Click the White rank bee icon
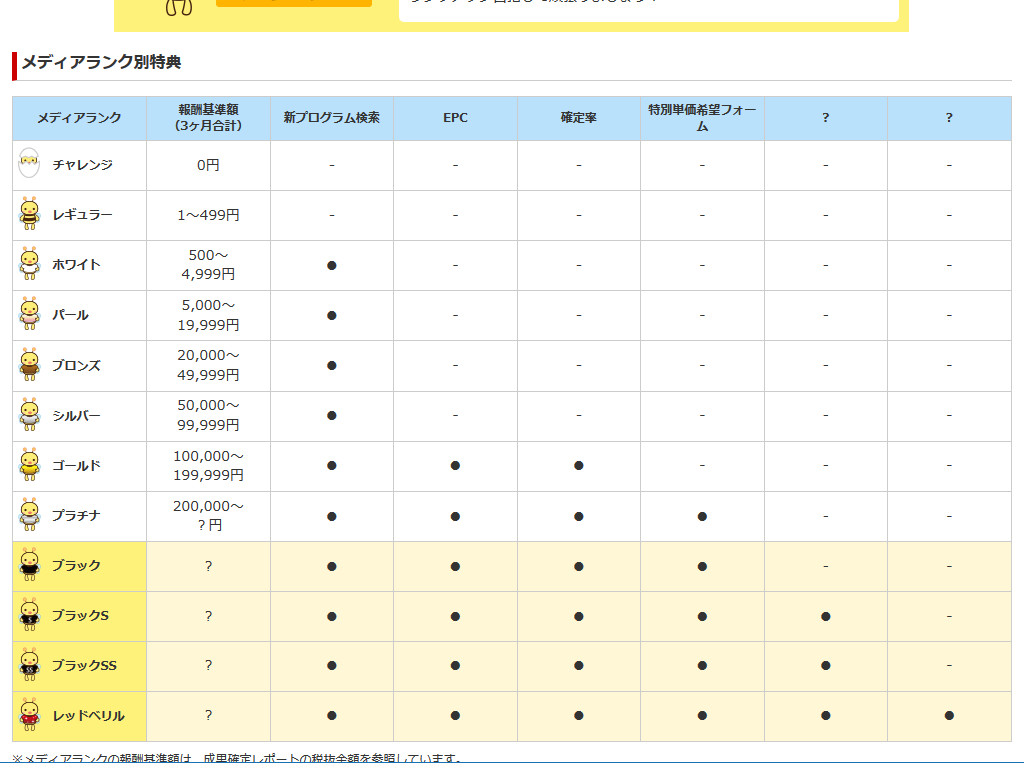Image resolution: width=1024 pixels, height=768 pixels. pos(29,264)
